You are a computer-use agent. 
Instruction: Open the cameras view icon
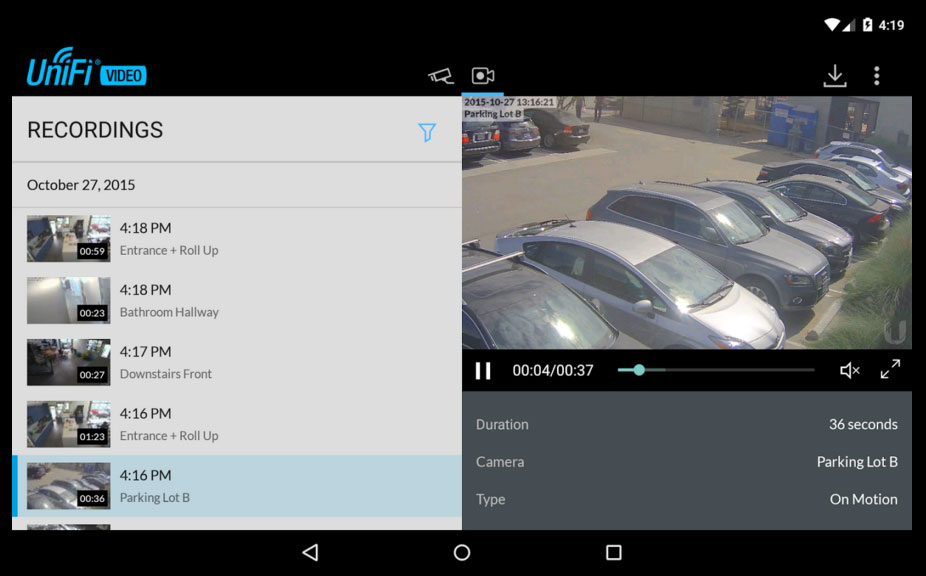pyautogui.click(x=441, y=76)
